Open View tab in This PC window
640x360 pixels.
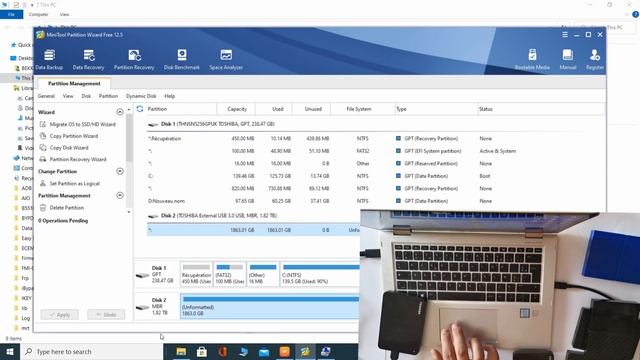pos(64,14)
